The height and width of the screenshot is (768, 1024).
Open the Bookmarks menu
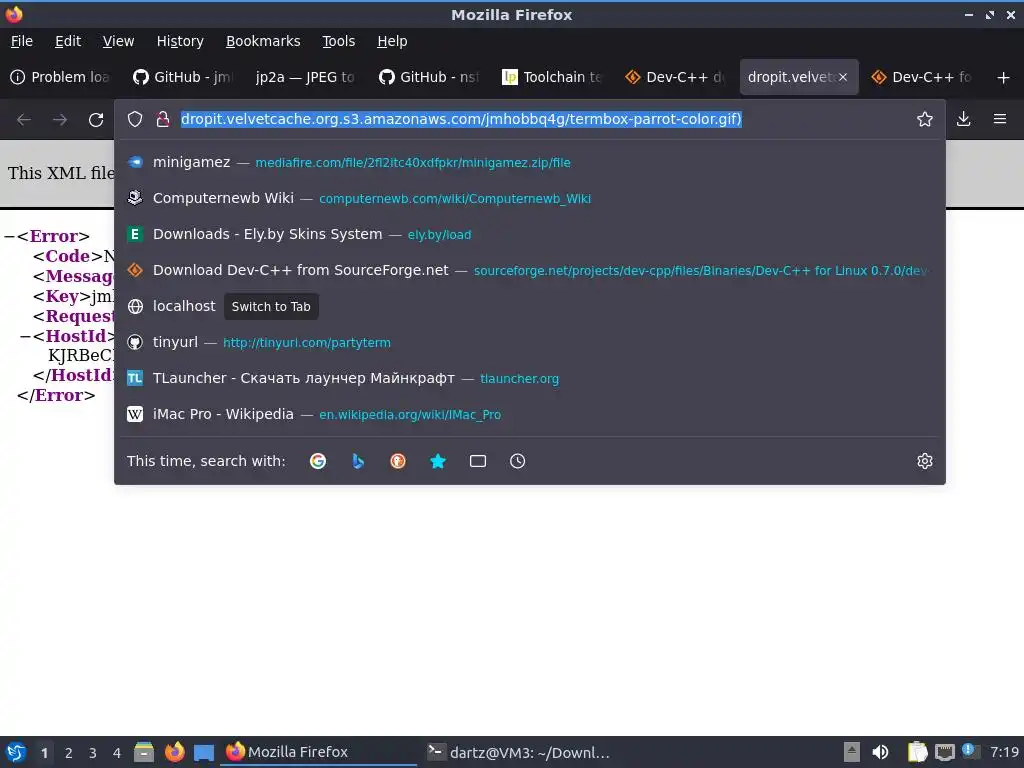click(263, 41)
